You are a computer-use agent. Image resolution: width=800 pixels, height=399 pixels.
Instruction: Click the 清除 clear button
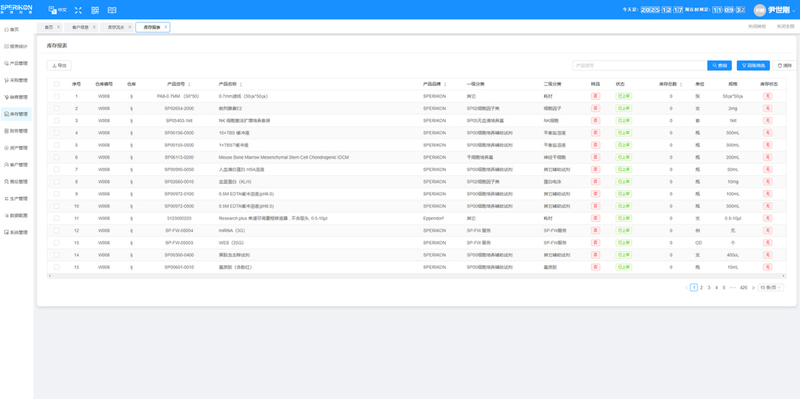tap(784, 65)
